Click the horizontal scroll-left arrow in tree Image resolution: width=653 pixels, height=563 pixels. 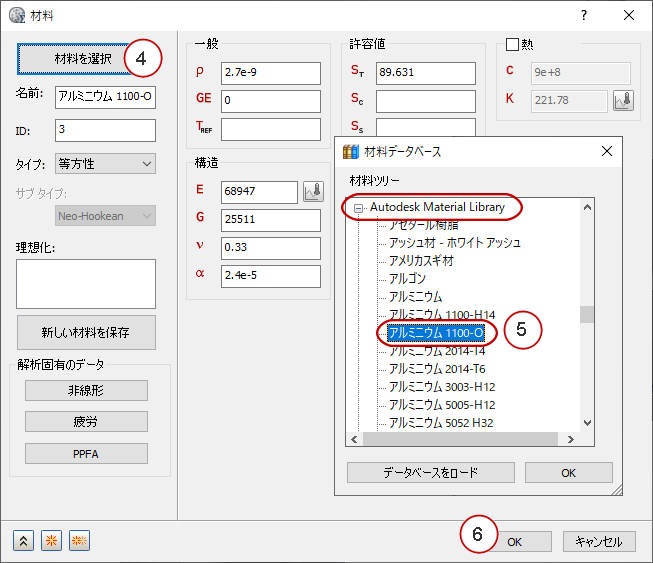[x=354, y=439]
